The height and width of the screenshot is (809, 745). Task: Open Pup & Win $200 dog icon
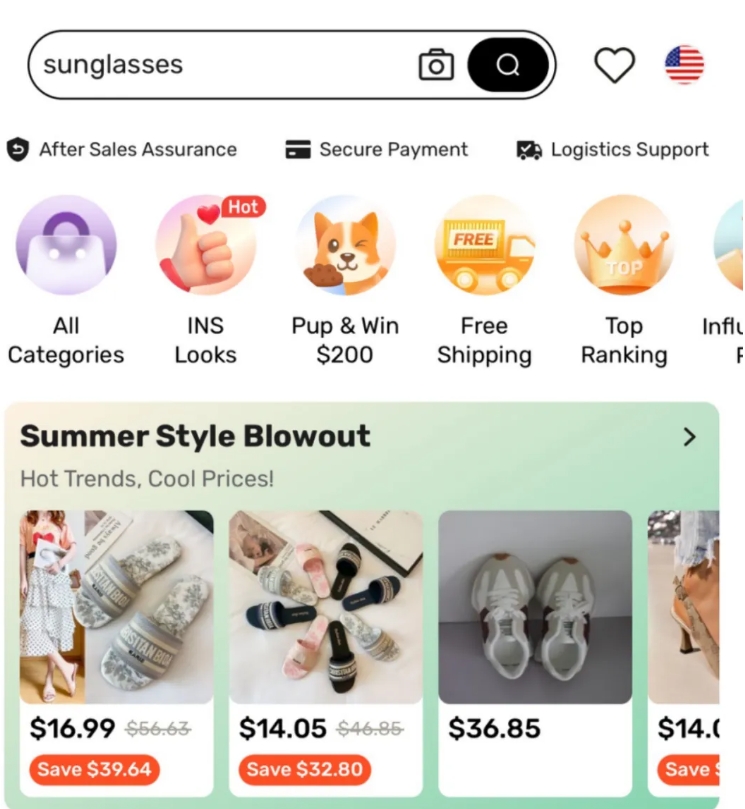click(345, 245)
